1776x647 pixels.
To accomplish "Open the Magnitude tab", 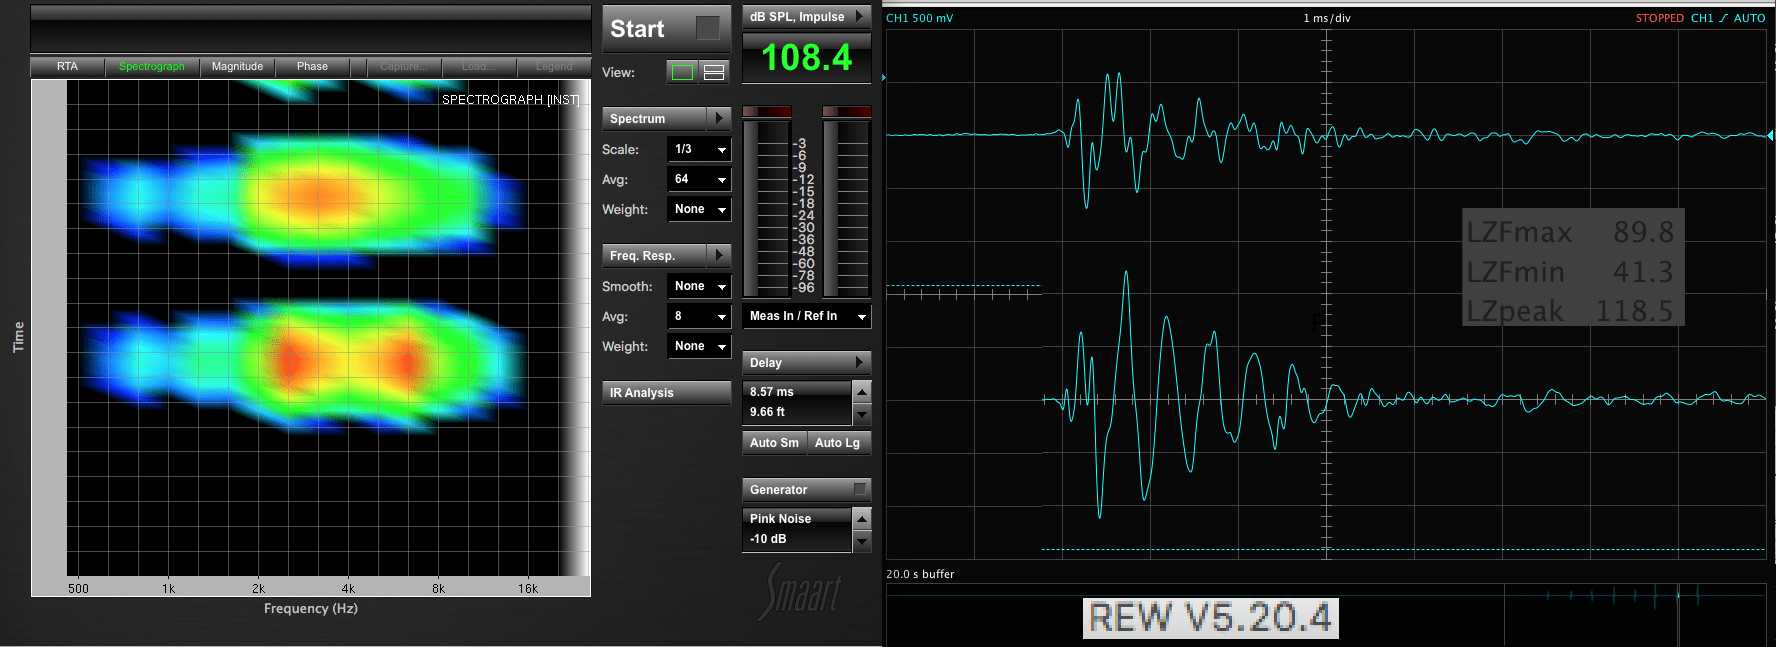I will tap(237, 67).
